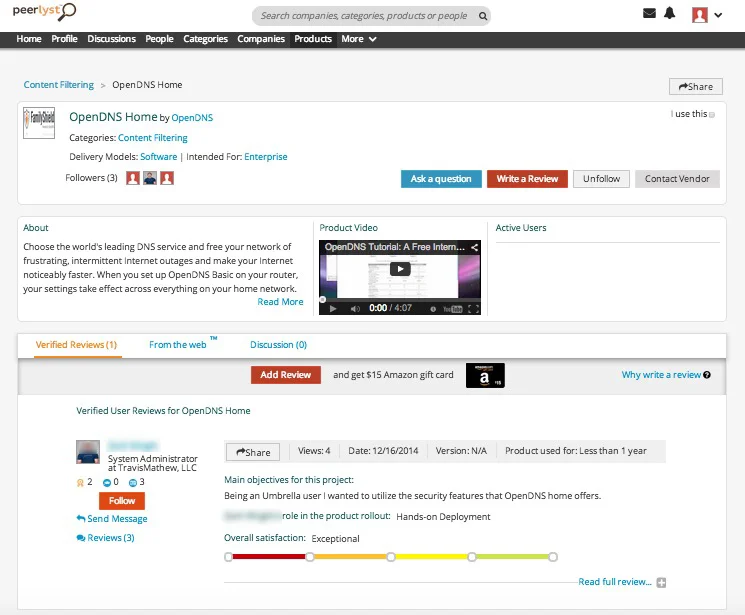Click the Add Review button

pyautogui.click(x=286, y=375)
